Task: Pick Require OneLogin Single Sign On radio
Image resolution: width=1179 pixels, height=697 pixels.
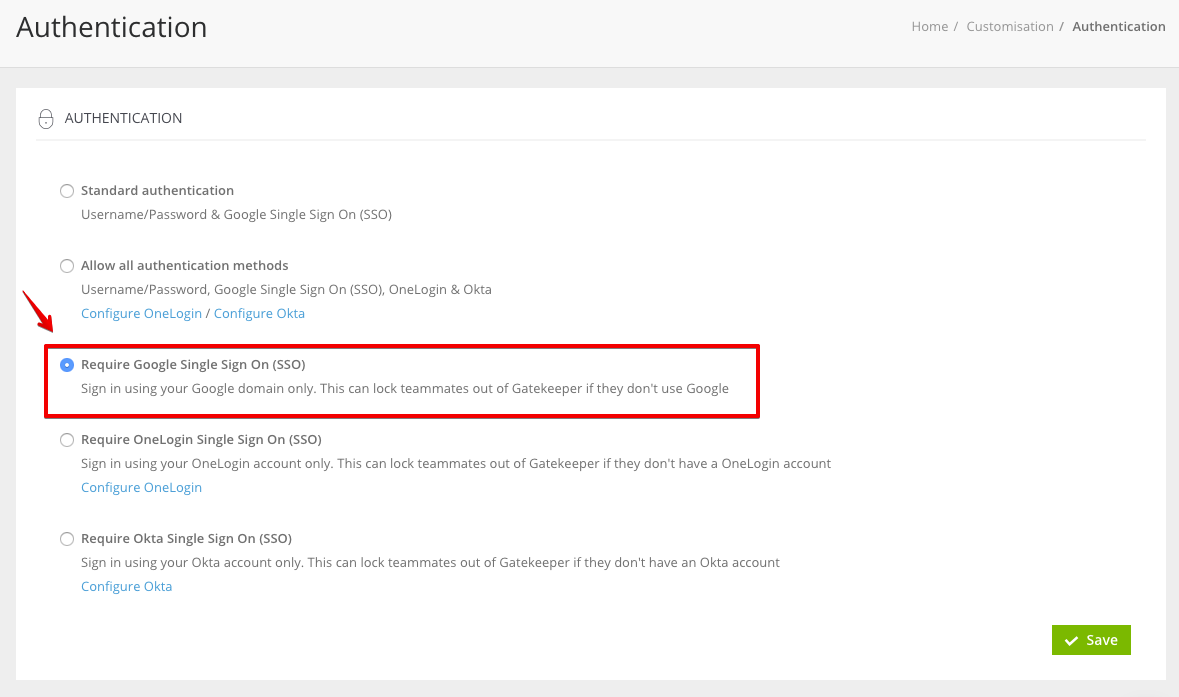Action: 67,440
